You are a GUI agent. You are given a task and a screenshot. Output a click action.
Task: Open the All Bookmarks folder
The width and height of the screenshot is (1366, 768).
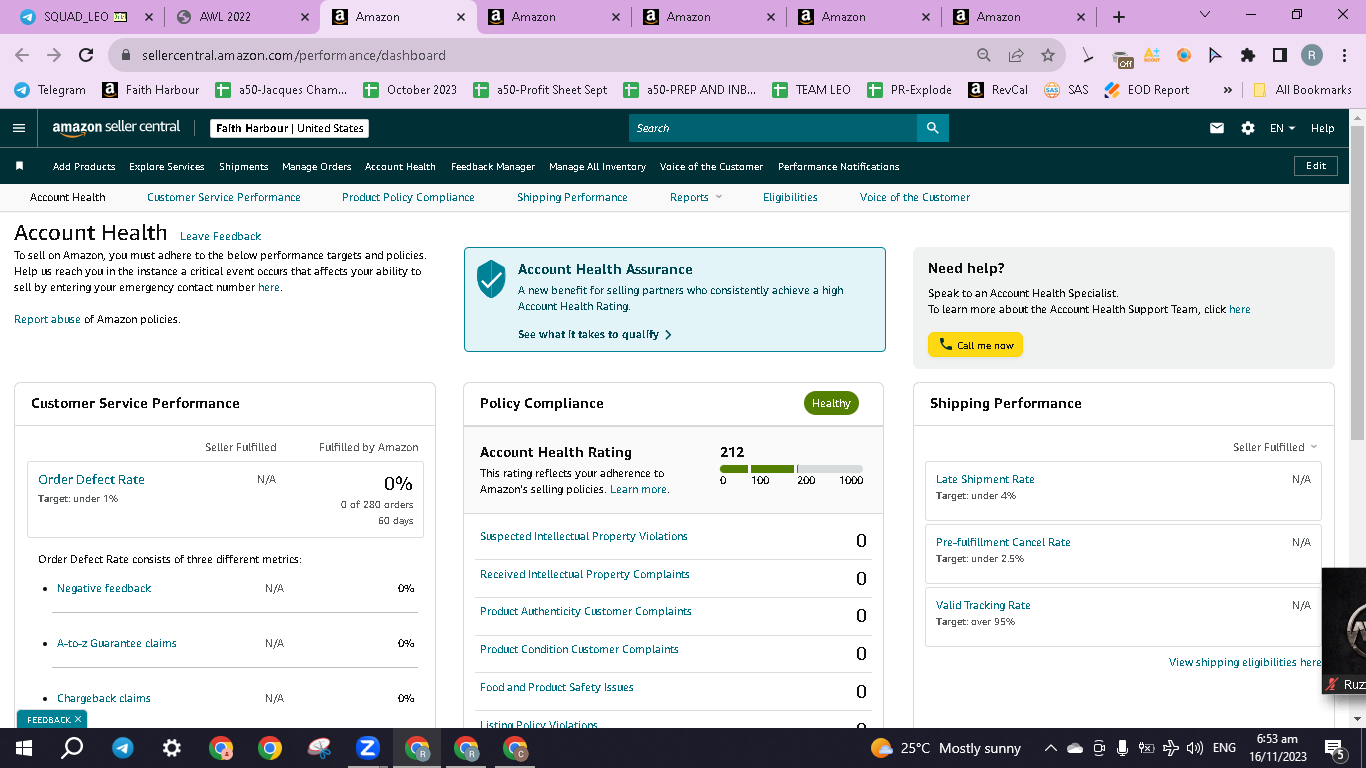[1302, 90]
